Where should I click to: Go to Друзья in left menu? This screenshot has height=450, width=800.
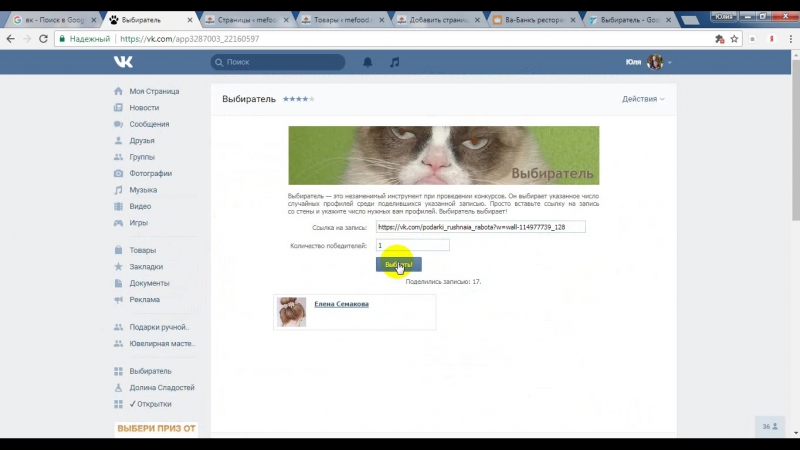click(x=141, y=141)
